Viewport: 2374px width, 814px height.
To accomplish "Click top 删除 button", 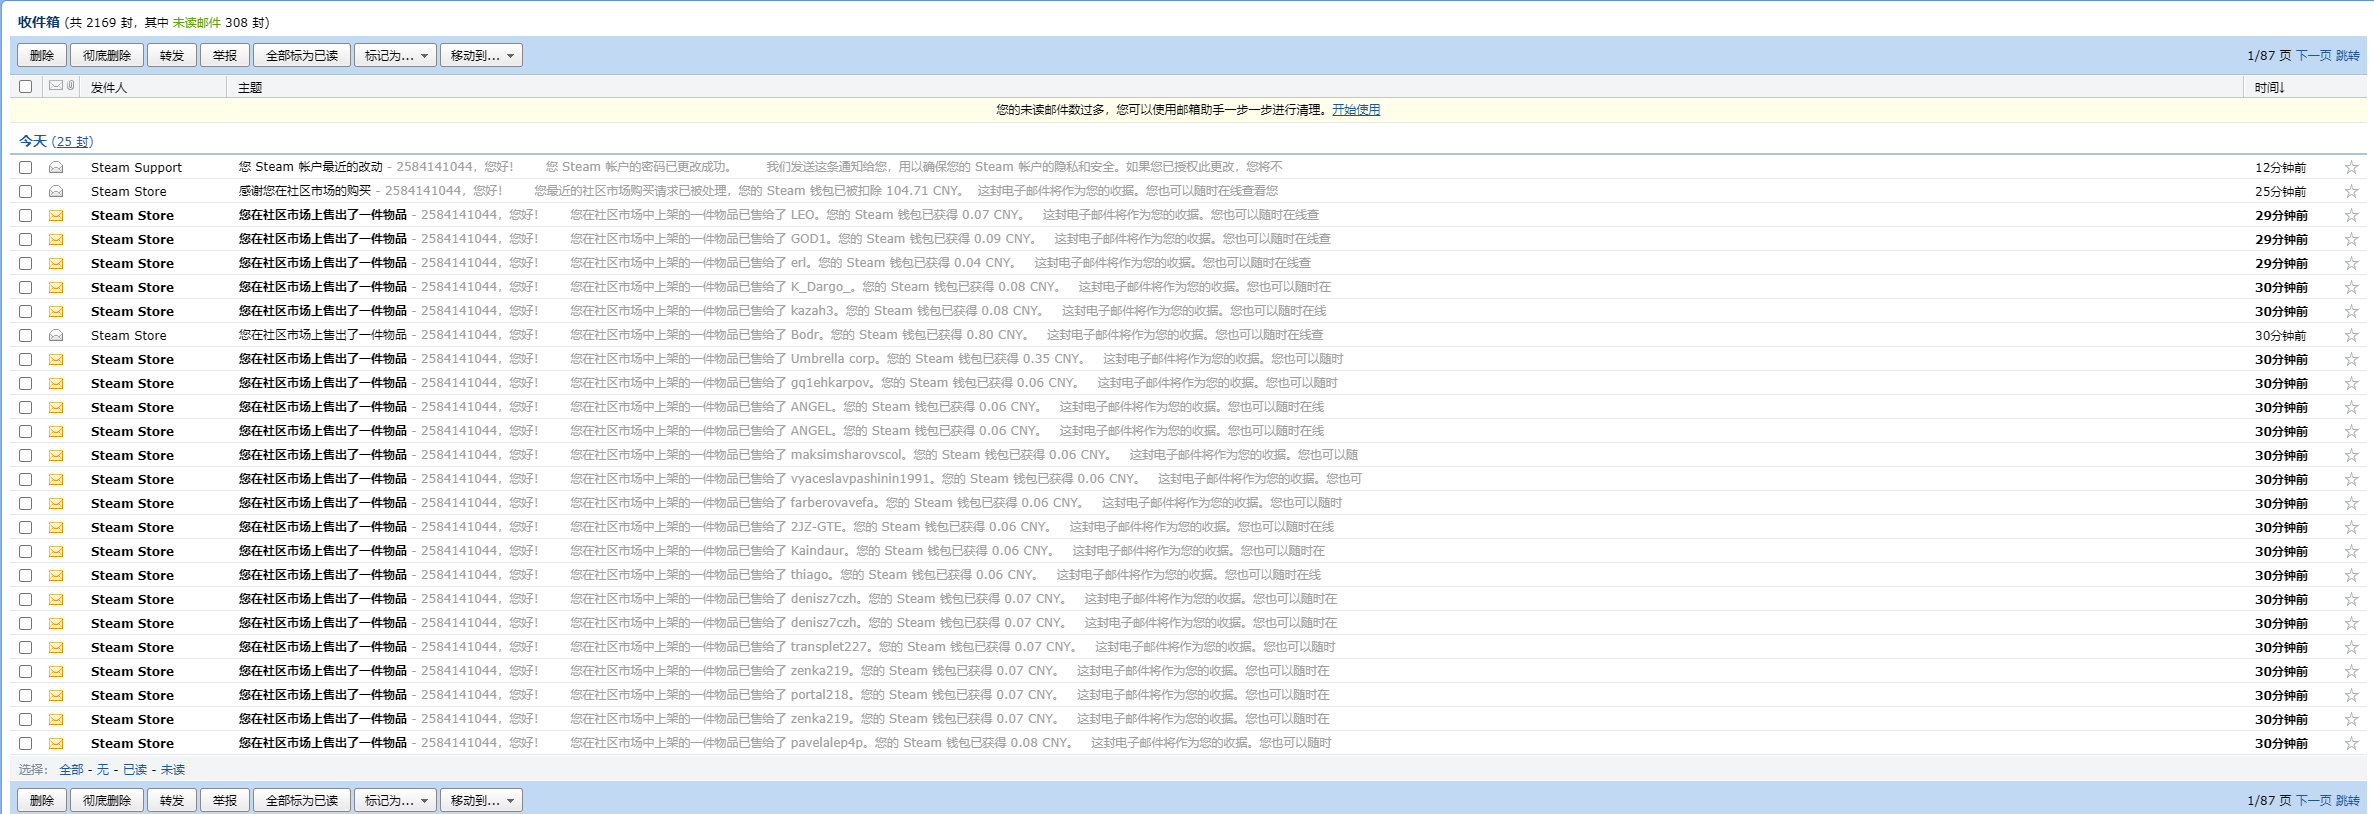I will [42, 56].
